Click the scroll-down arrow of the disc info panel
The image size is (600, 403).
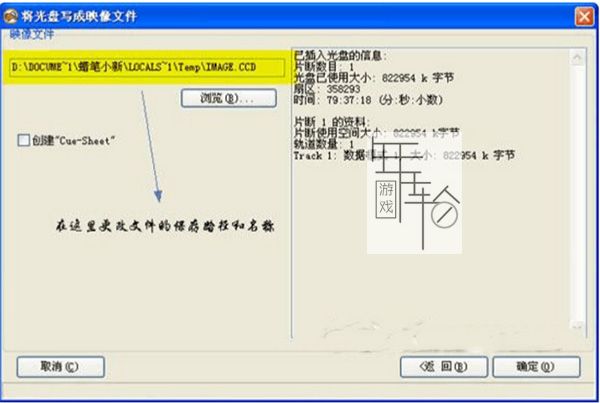tap(577, 326)
